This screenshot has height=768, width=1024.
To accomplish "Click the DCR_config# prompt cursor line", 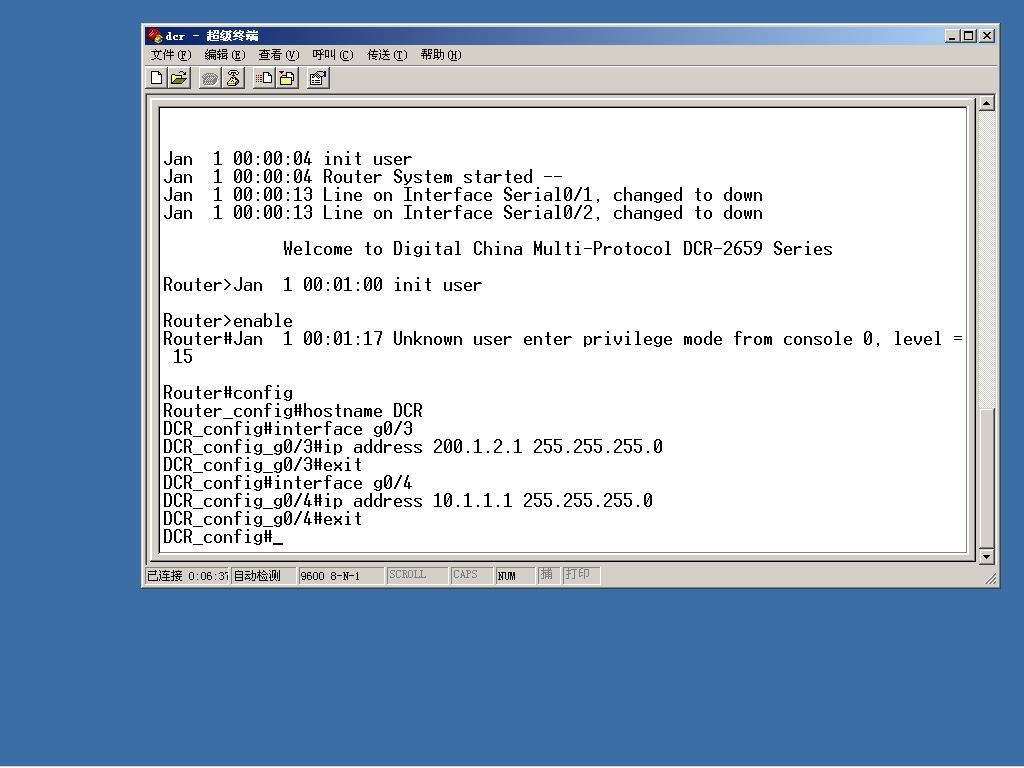I will coord(223,537).
